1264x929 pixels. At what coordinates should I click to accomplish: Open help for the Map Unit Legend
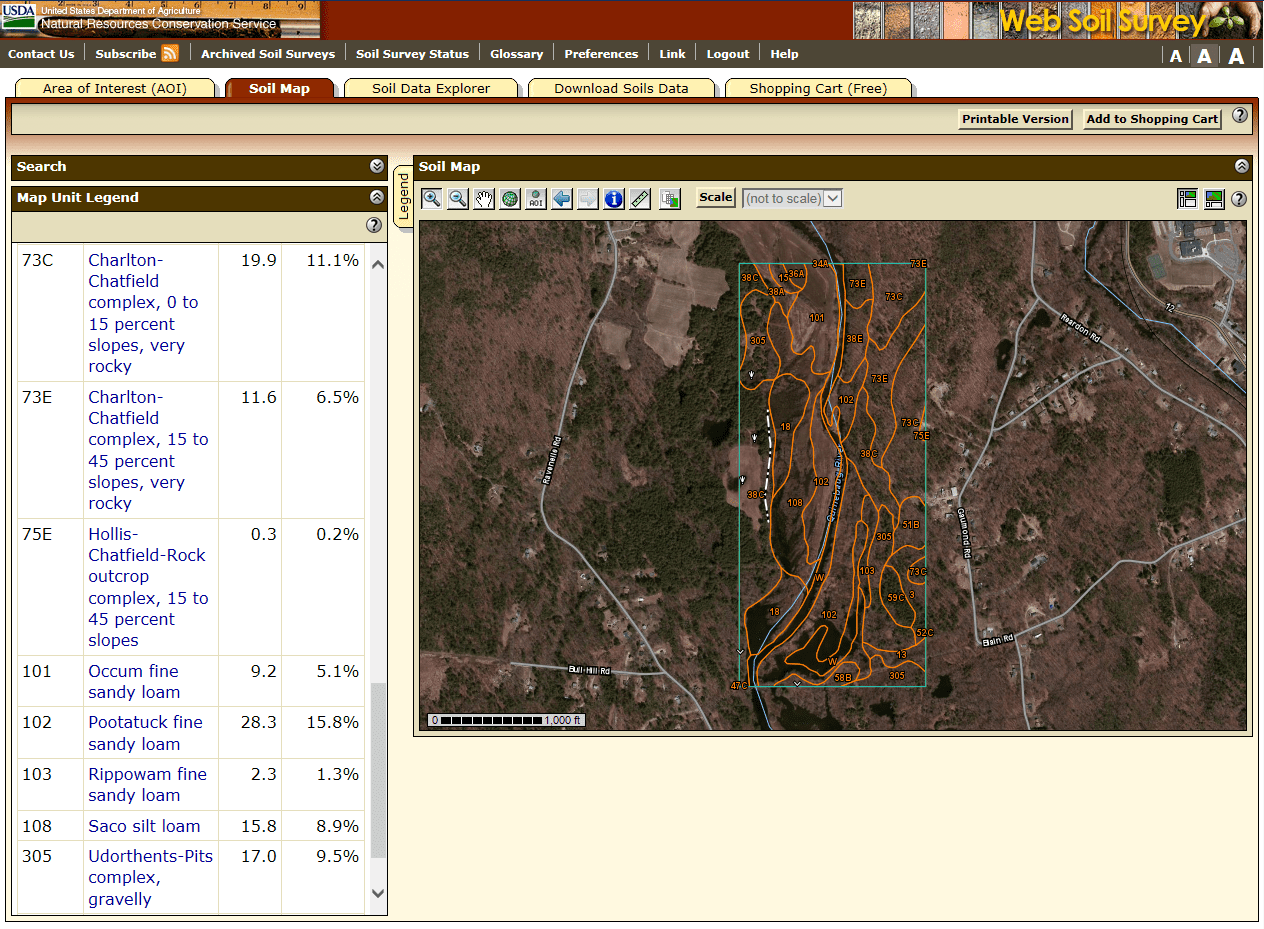pyautogui.click(x=374, y=225)
